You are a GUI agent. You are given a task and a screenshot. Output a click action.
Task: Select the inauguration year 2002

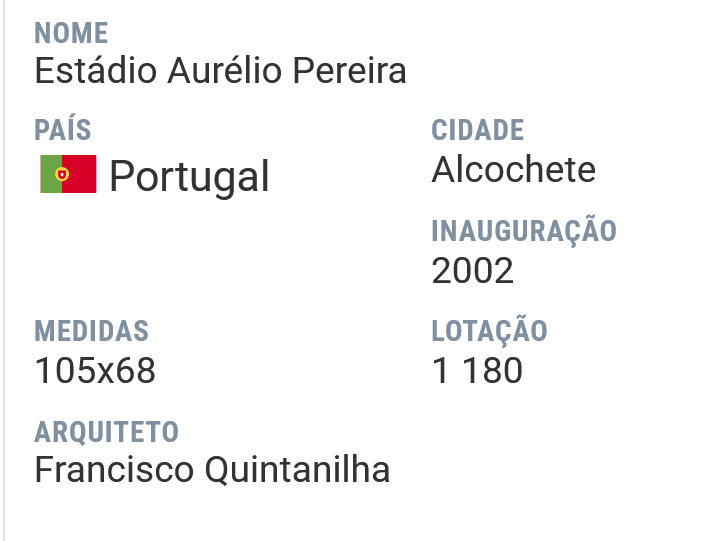click(473, 270)
